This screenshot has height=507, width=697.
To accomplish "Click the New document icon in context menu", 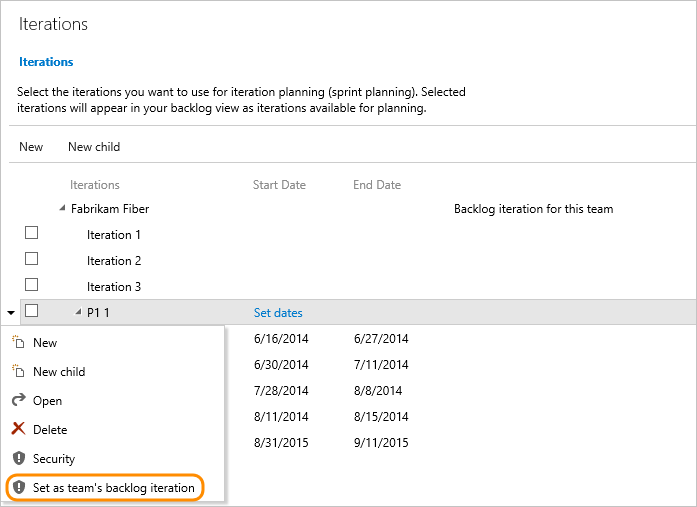I will coord(18,342).
